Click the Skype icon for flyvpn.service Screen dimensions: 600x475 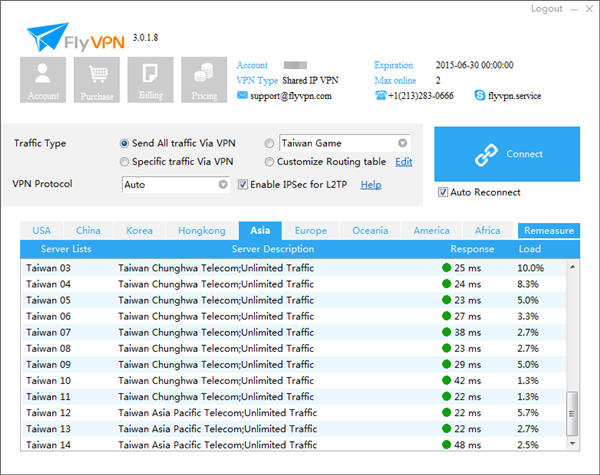pos(479,95)
